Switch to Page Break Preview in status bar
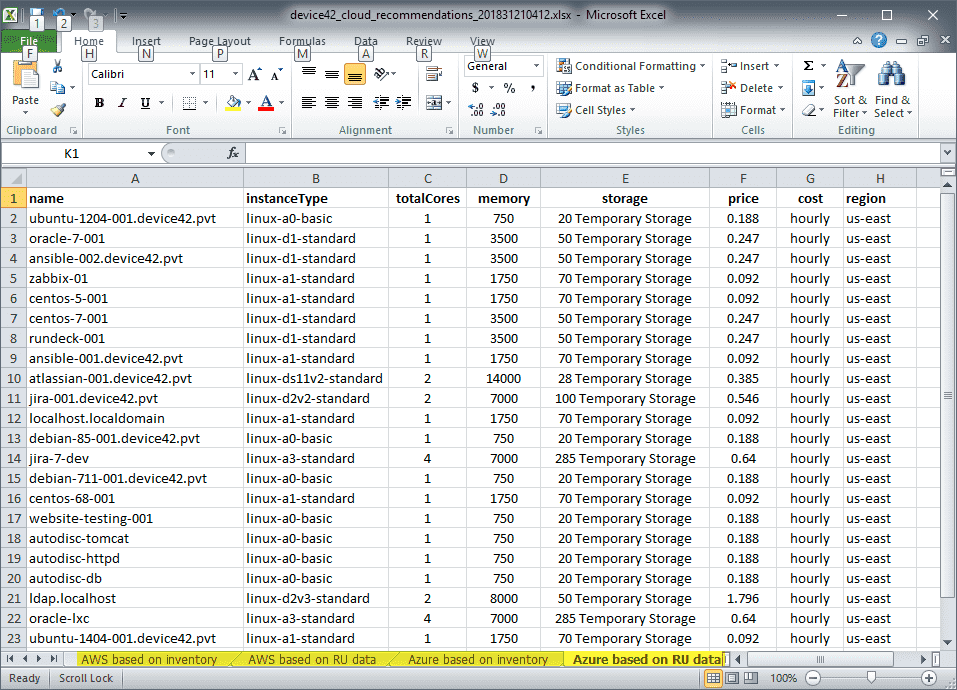The width and height of the screenshot is (957, 690). coord(751,678)
